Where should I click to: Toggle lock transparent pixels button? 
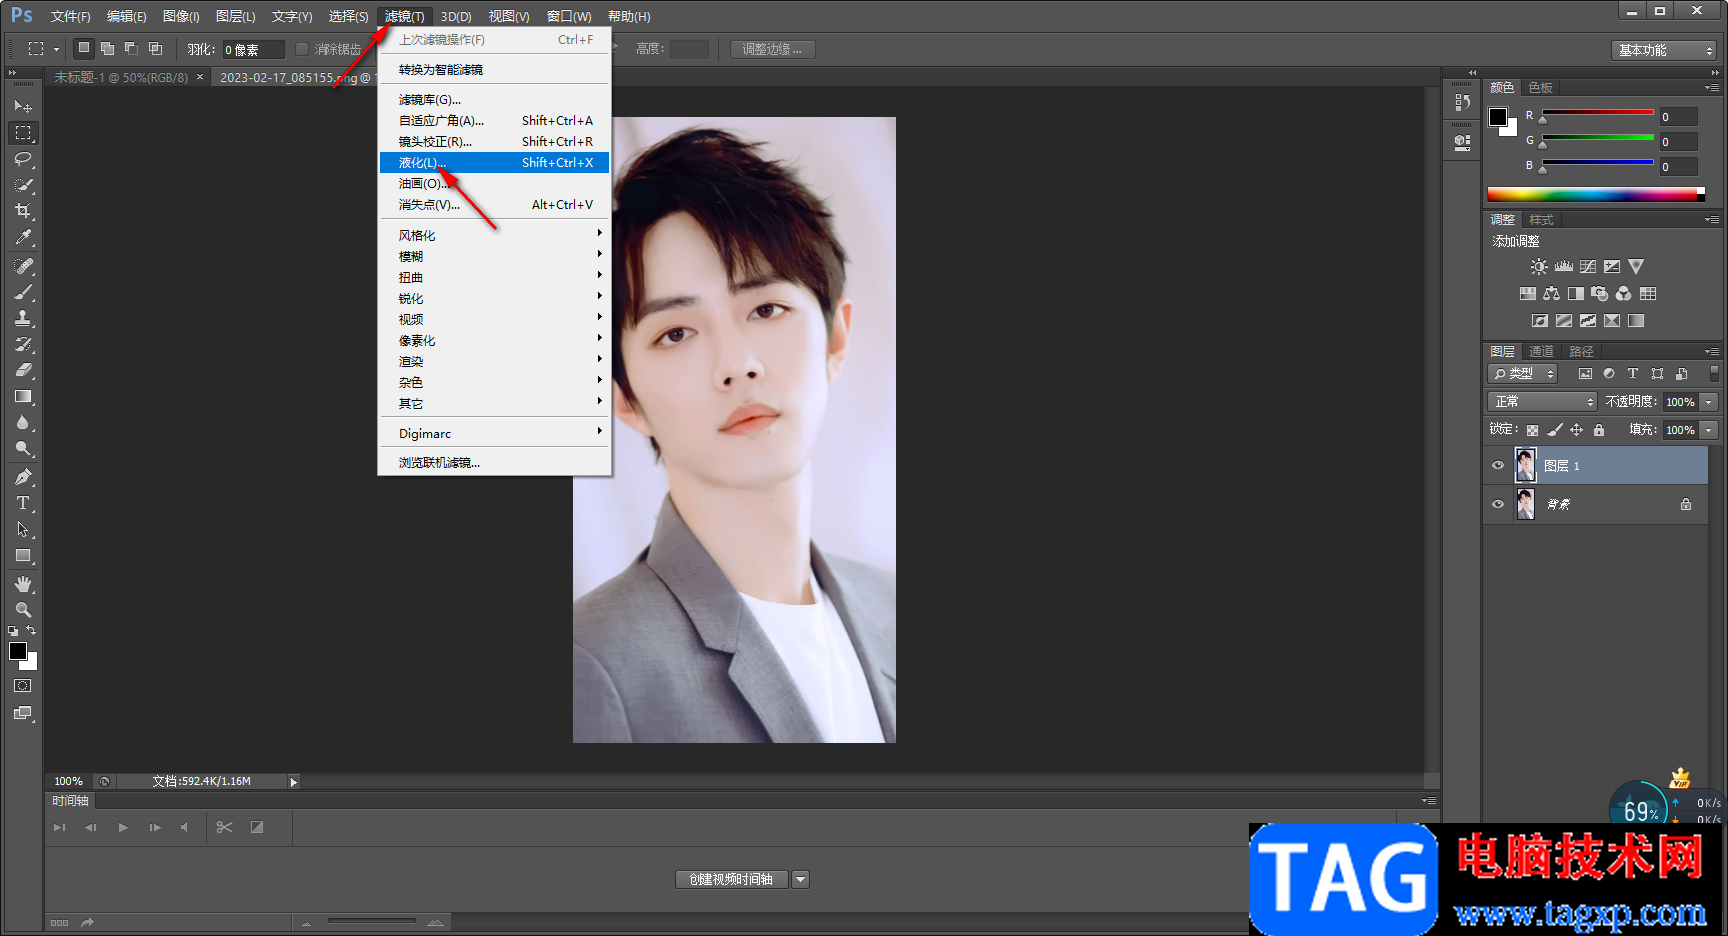click(x=1532, y=430)
